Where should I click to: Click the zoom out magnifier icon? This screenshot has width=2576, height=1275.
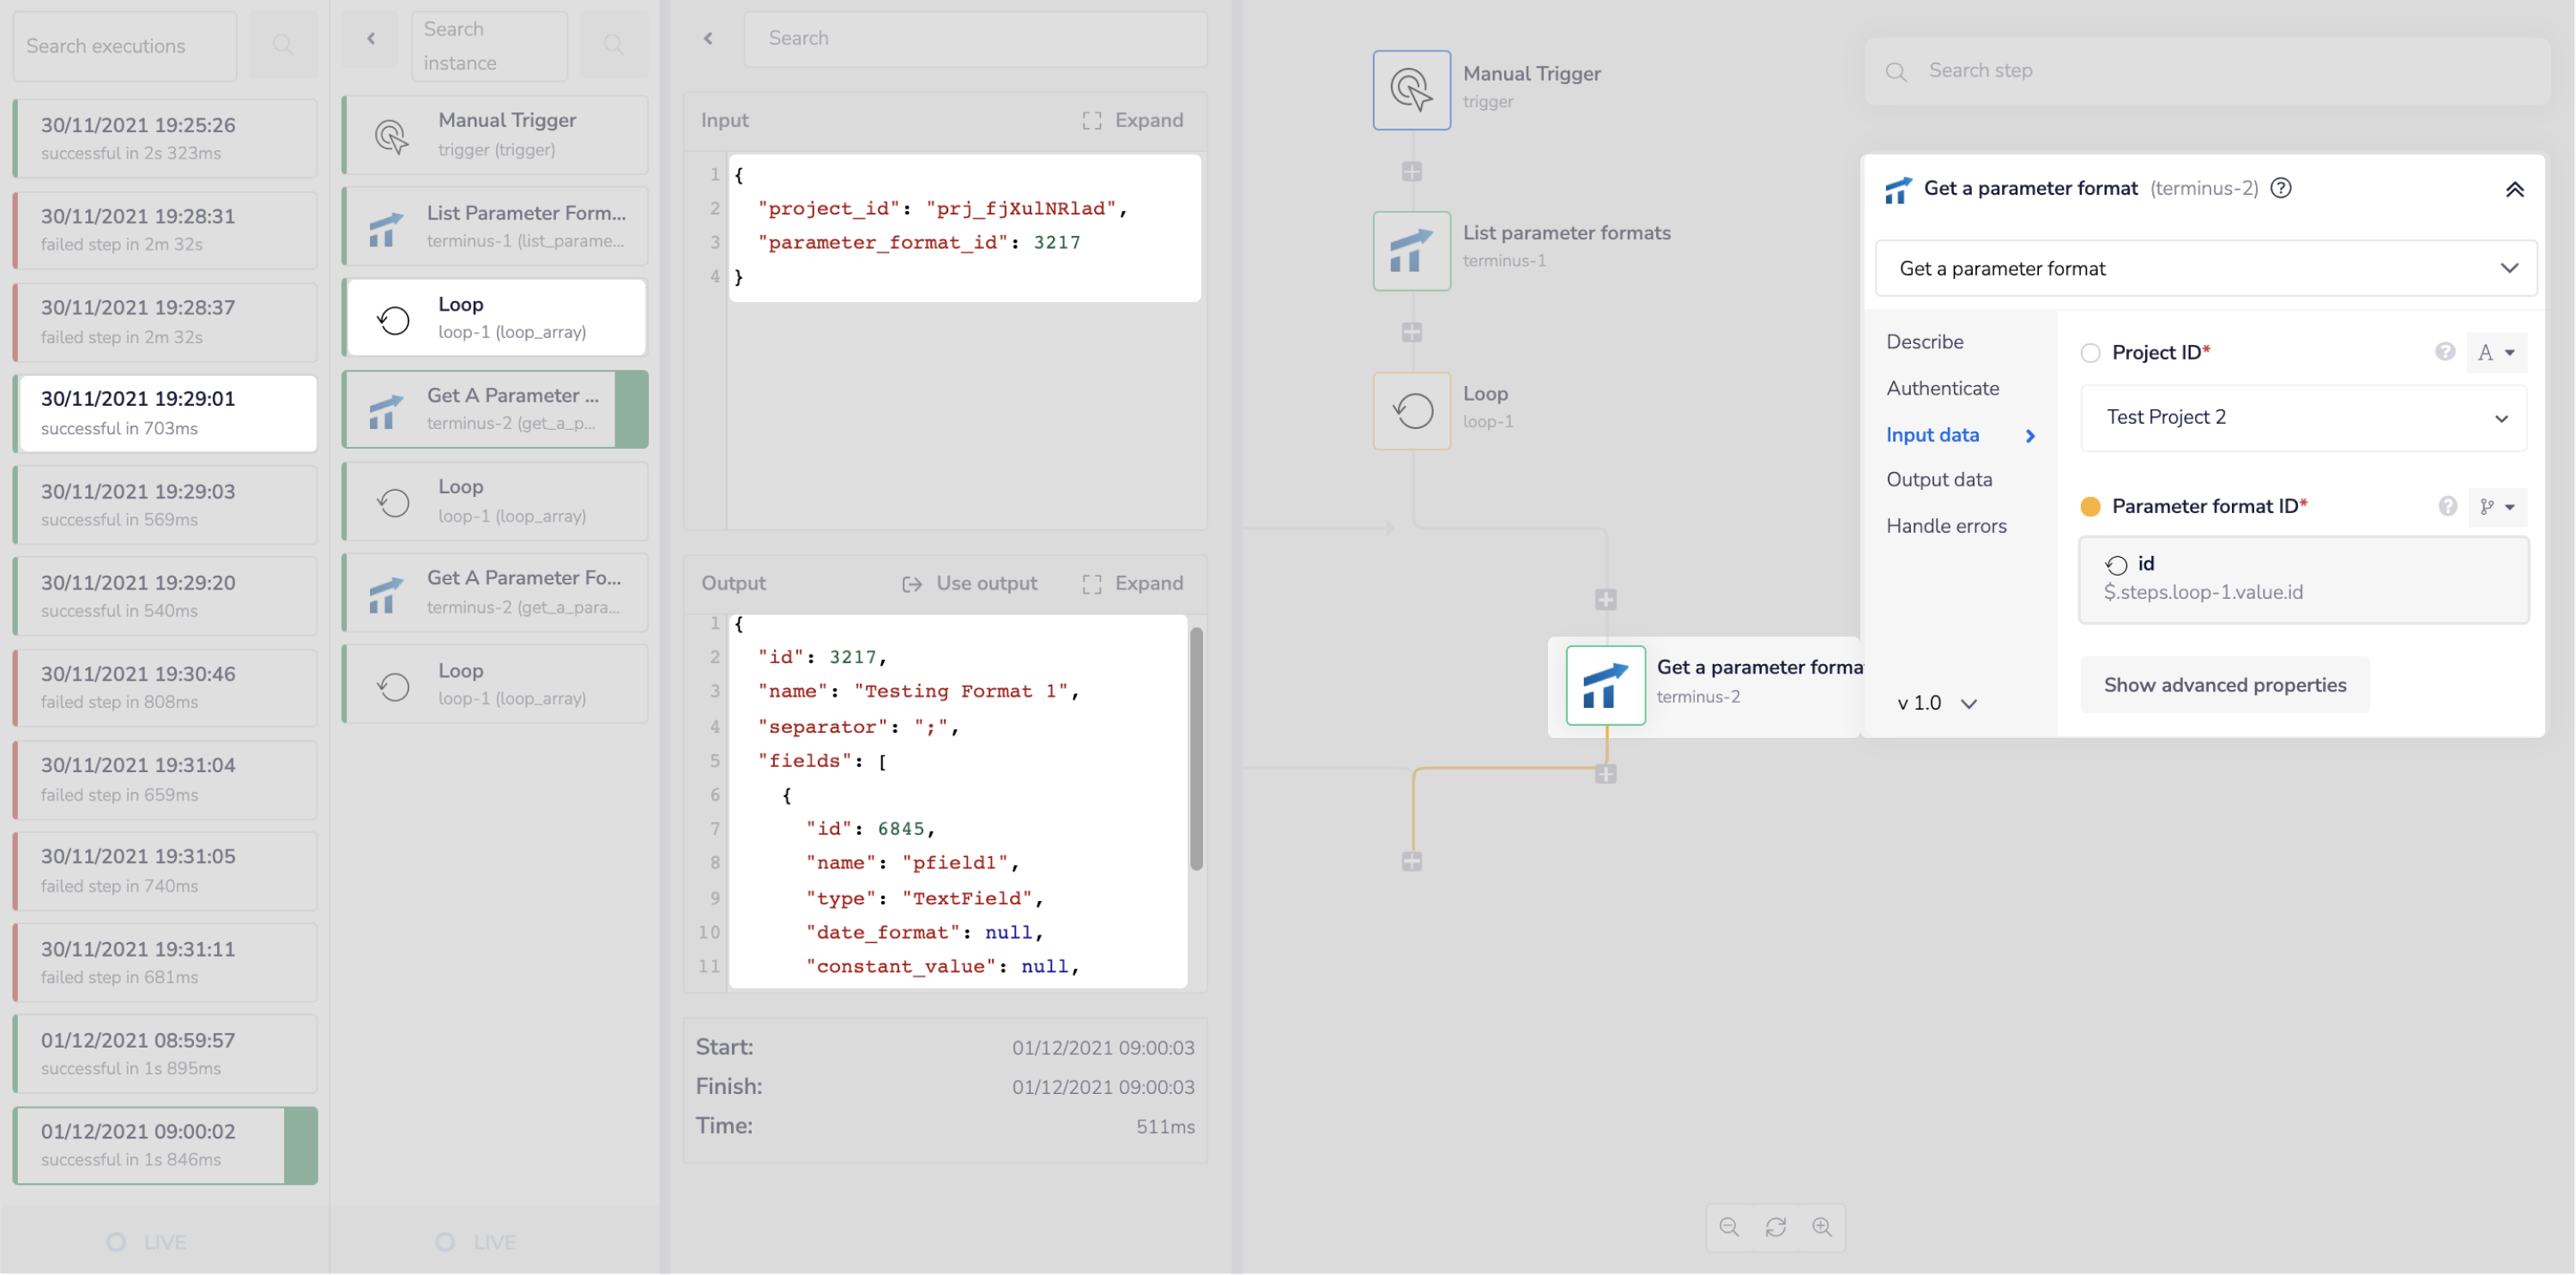click(x=1729, y=1227)
